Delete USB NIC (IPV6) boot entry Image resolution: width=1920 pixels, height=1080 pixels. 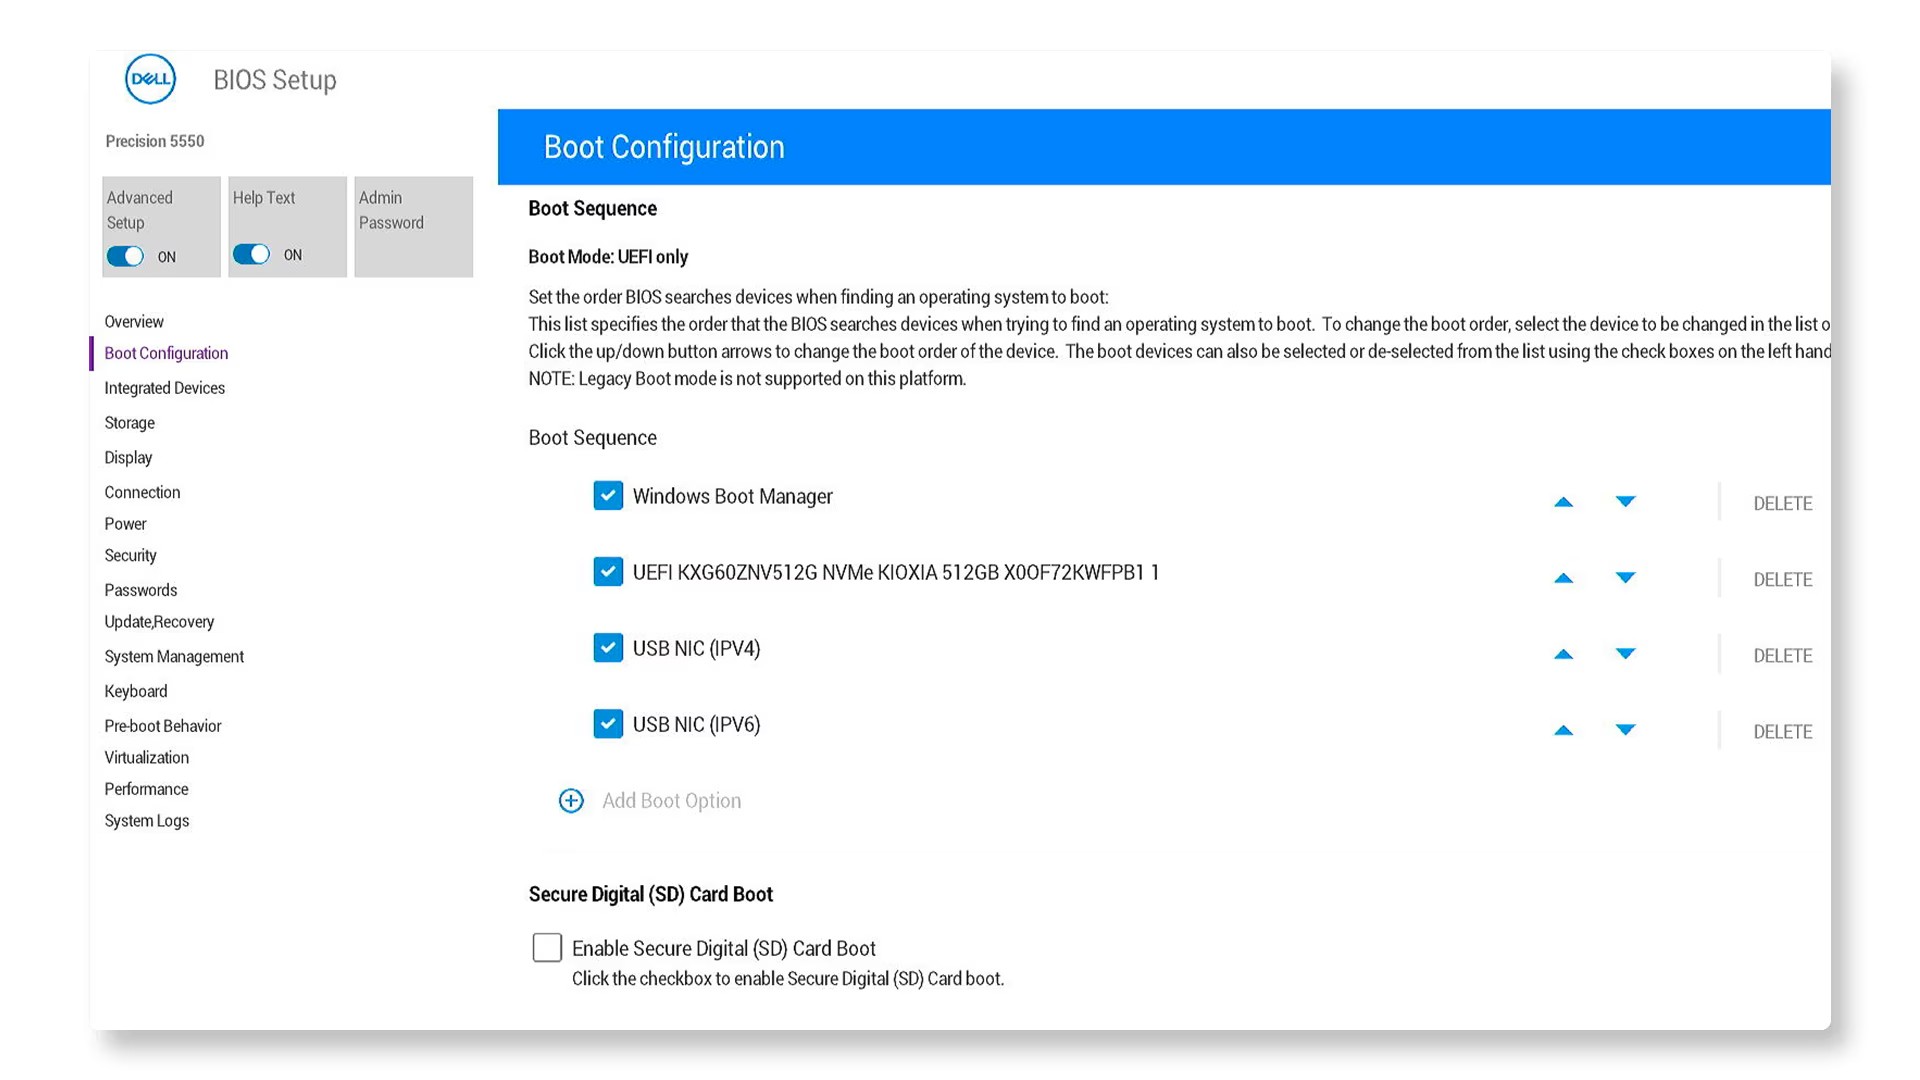(1782, 731)
